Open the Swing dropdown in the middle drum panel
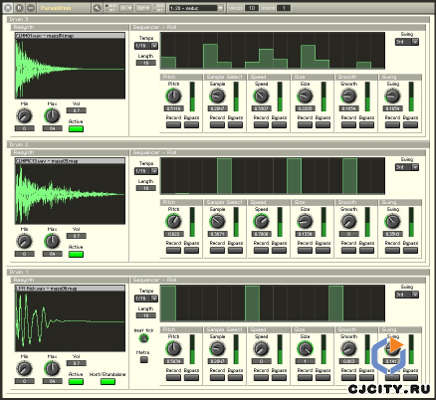The width and height of the screenshot is (436, 400). pyautogui.click(x=407, y=167)
